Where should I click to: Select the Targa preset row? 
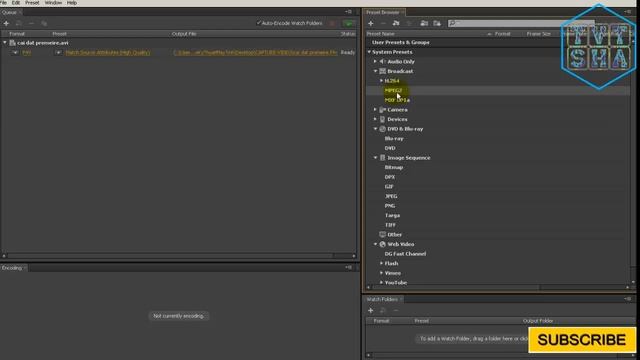pos(498,215)
